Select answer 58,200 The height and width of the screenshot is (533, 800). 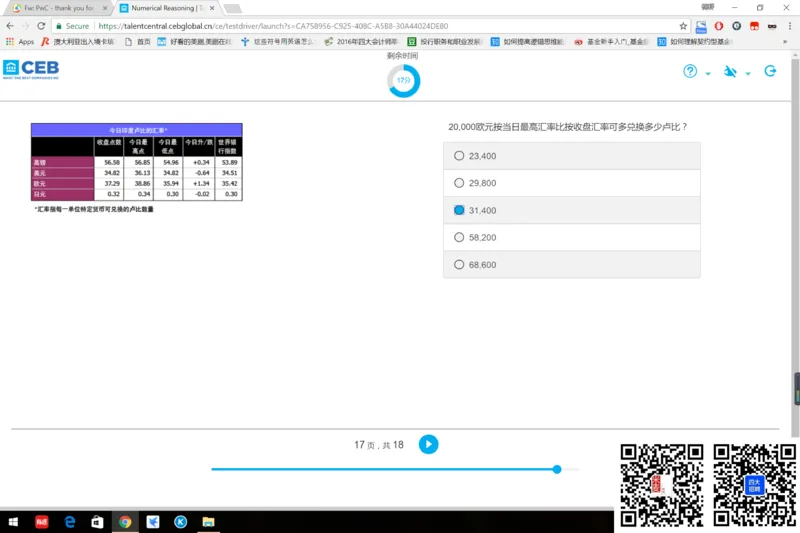pos(571,237)
